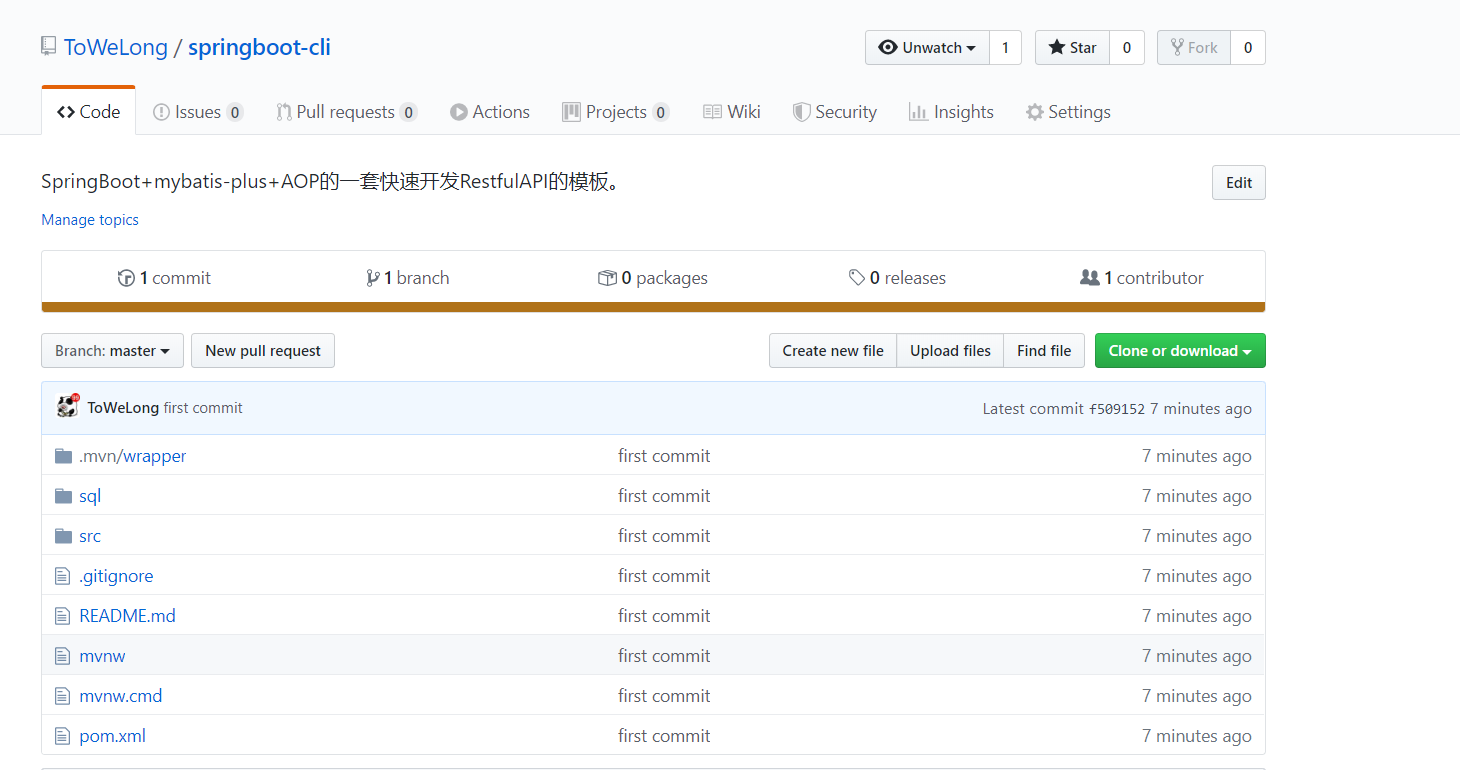
Task: Click the file icon next to README.md
Action: coord(63,616)
